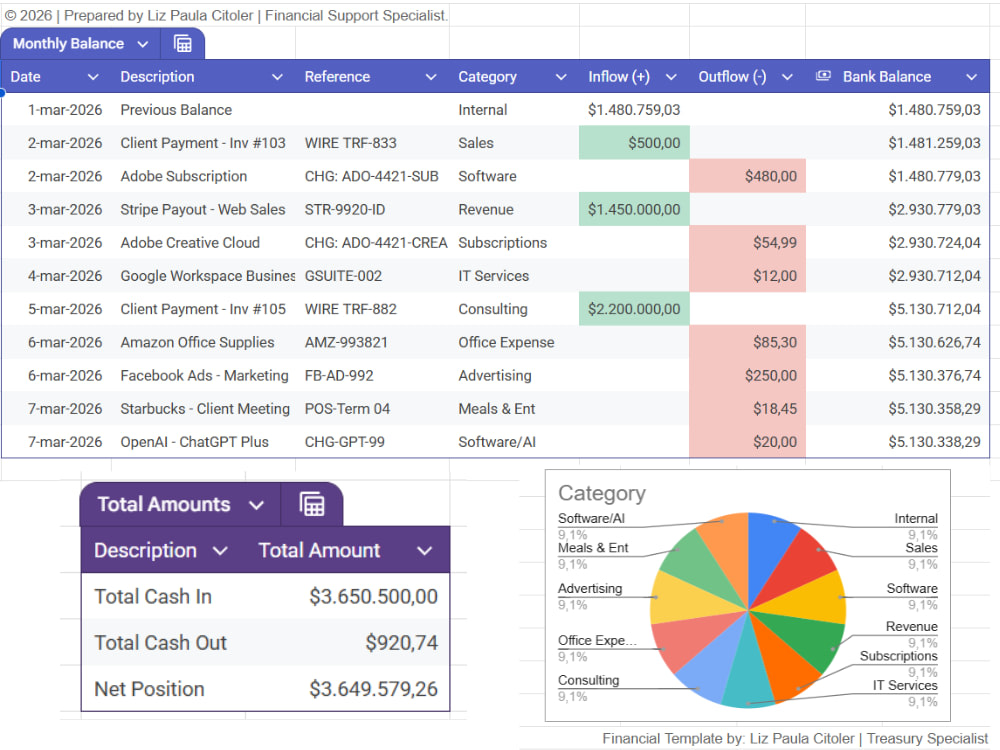1000x750 pixels.
Task: Select the $3.649.579,26 net position value
Action: (374, 689)
